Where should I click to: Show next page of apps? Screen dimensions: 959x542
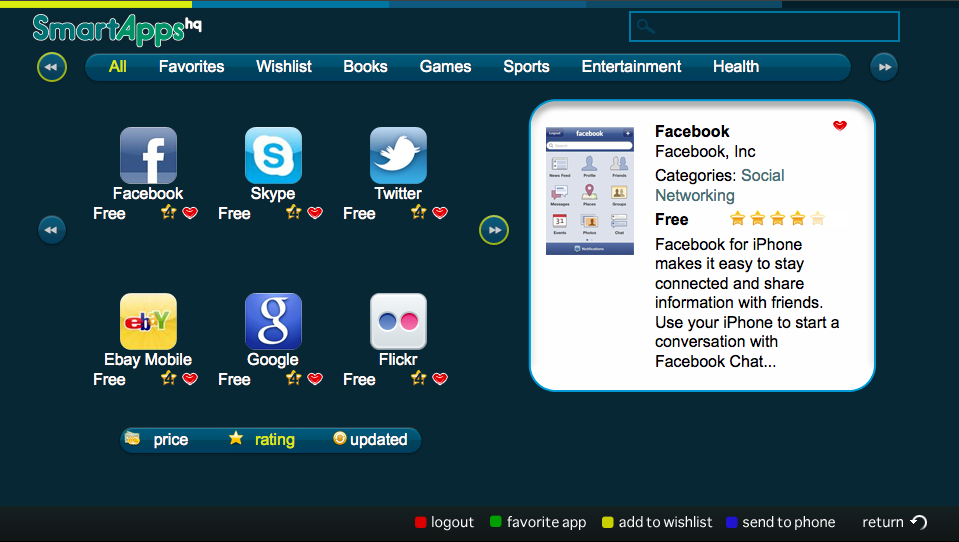(x=494, y=230)
